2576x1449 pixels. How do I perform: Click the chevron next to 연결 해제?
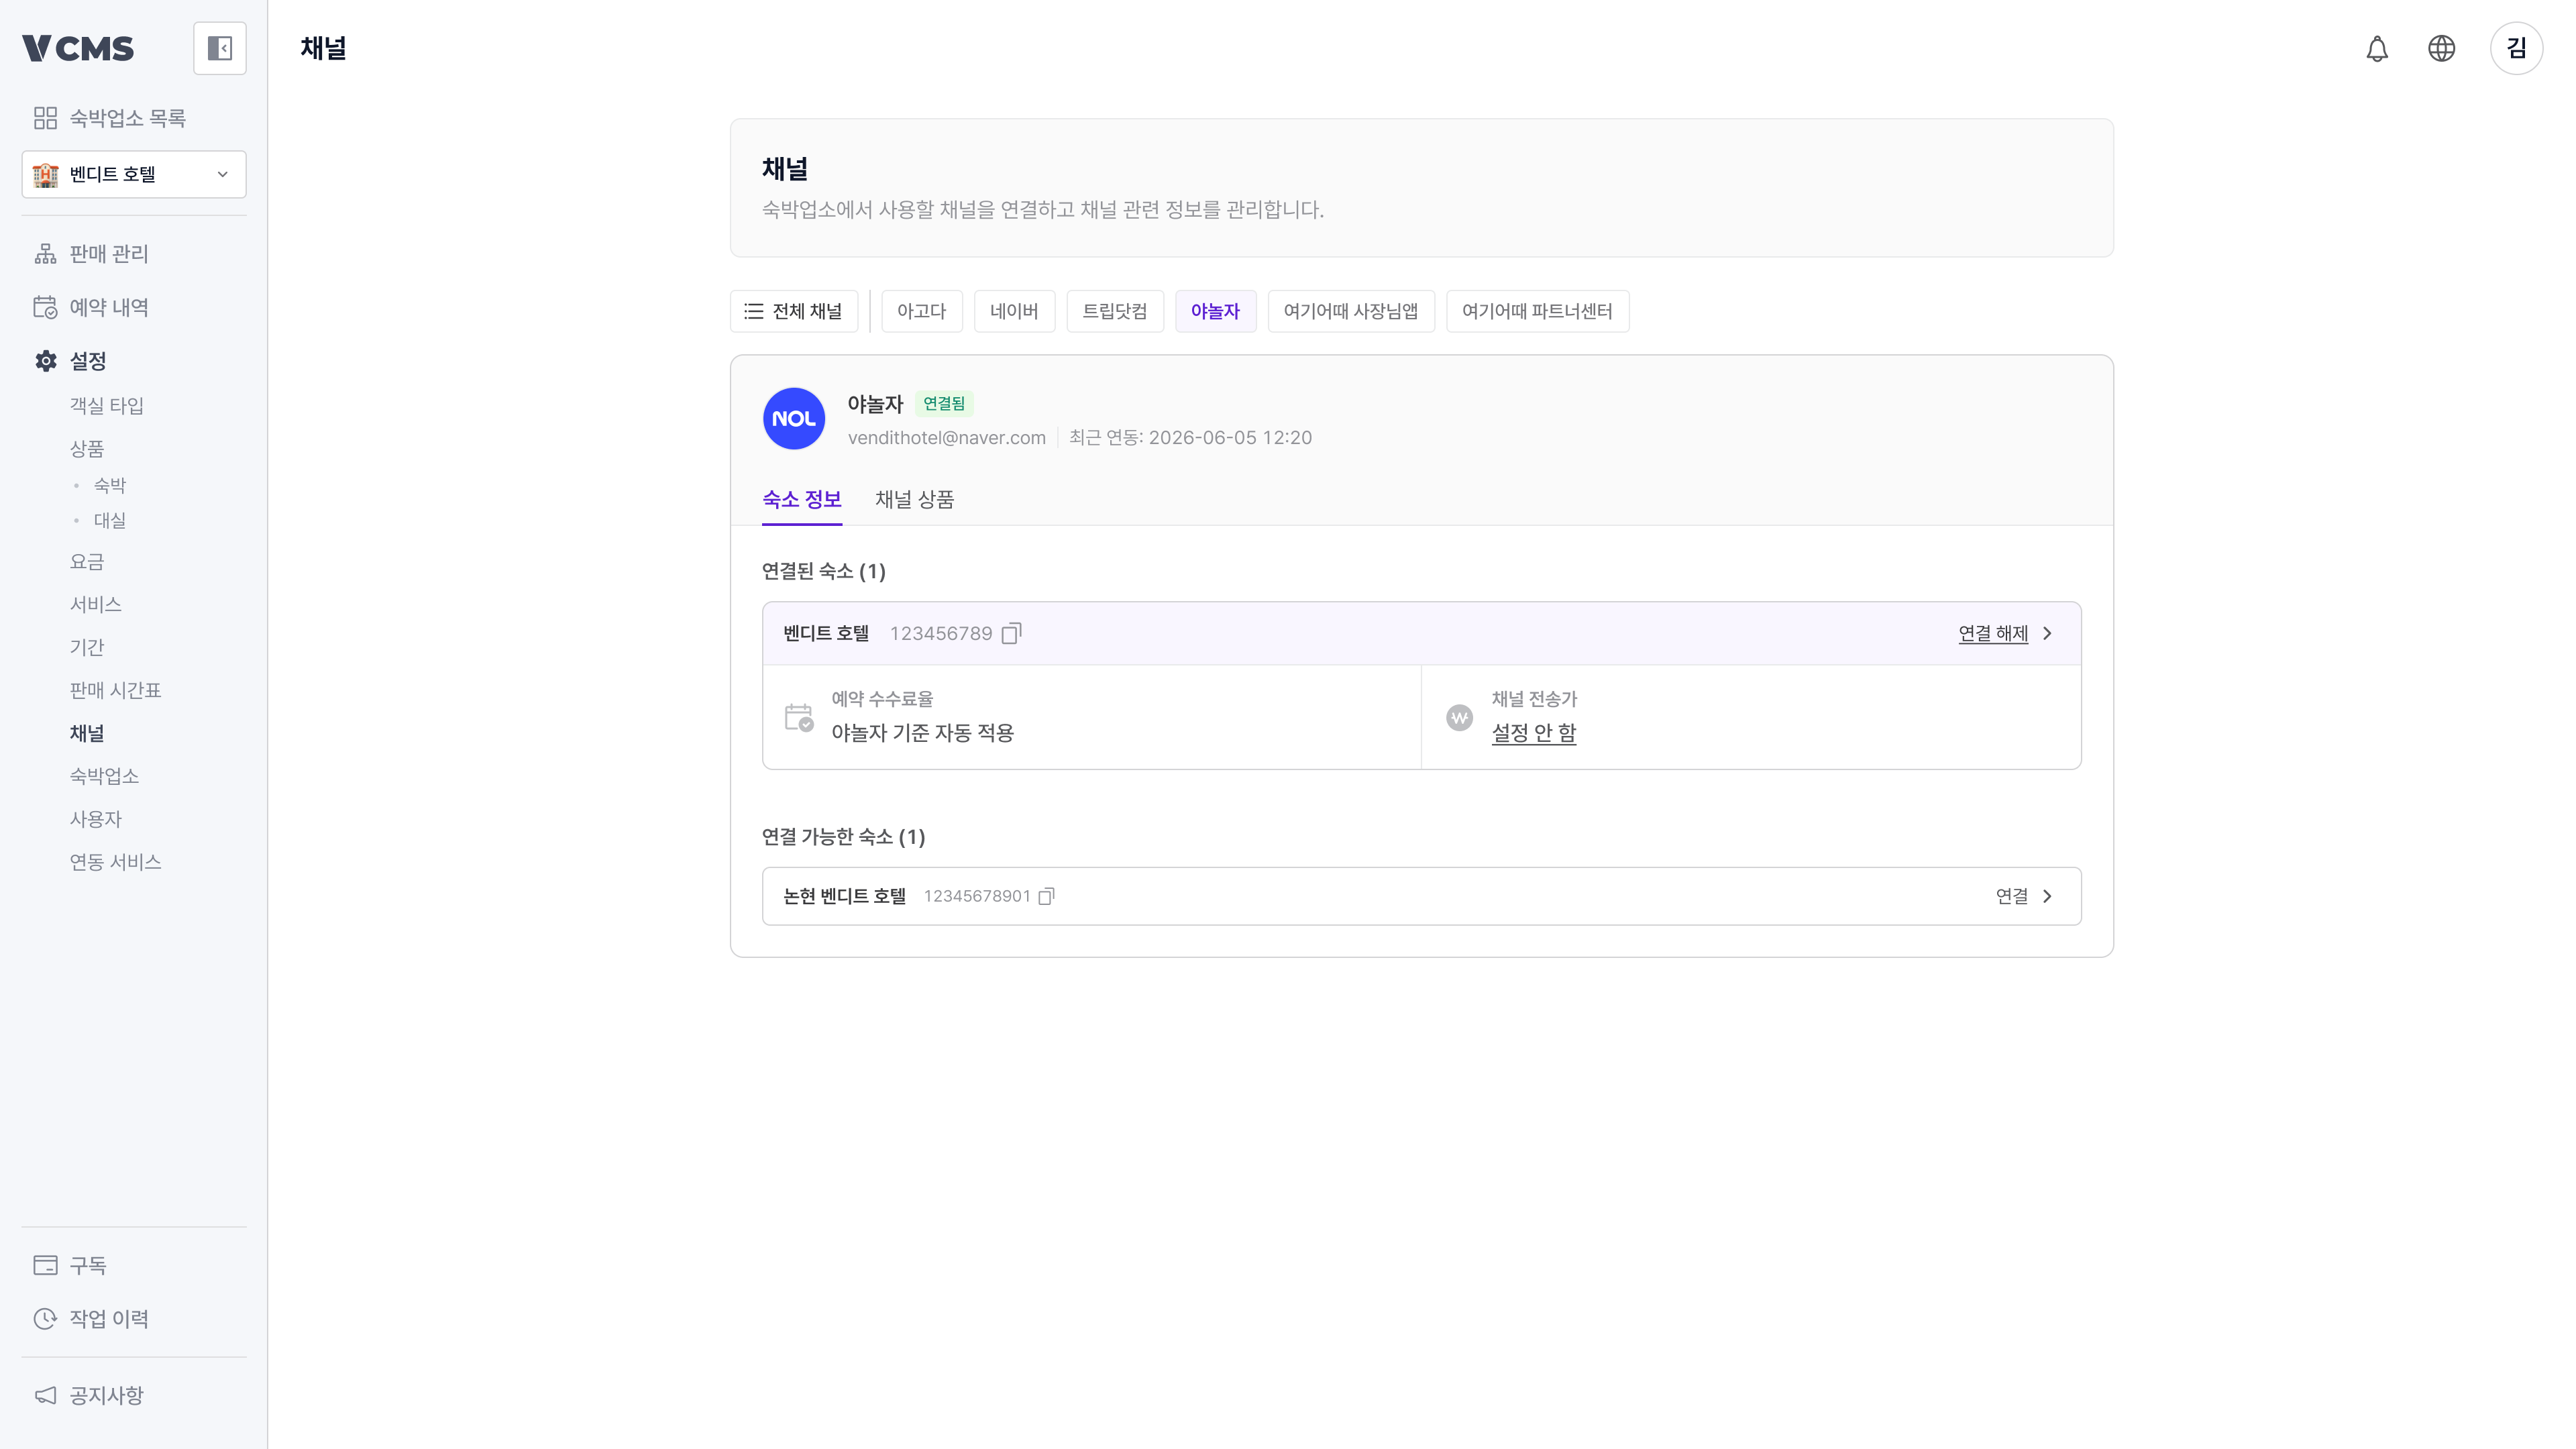click(x=2047, y=633)
